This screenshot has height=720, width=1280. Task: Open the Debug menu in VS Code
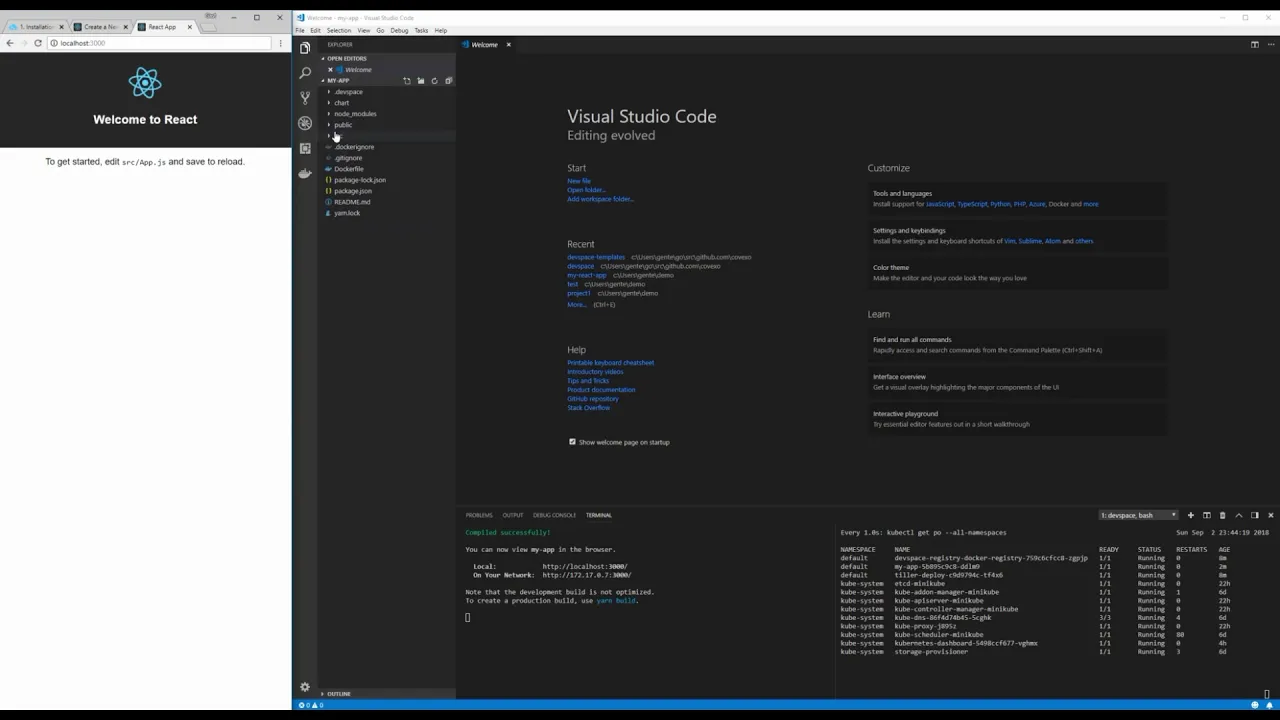click(399, 31)
